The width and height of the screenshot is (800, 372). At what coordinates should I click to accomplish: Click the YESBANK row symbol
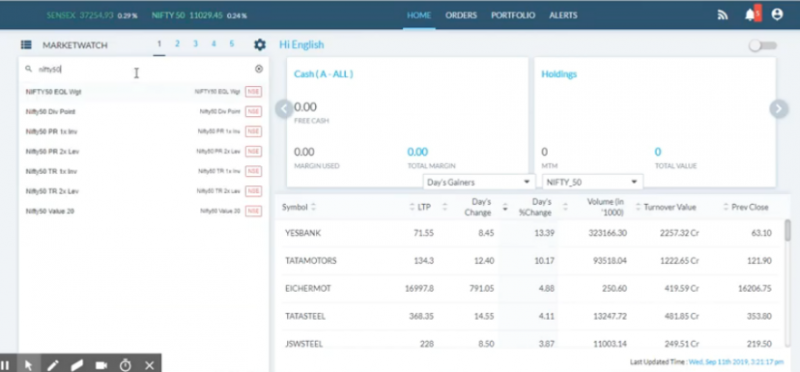pyautogui.click(x=303, y=233)
